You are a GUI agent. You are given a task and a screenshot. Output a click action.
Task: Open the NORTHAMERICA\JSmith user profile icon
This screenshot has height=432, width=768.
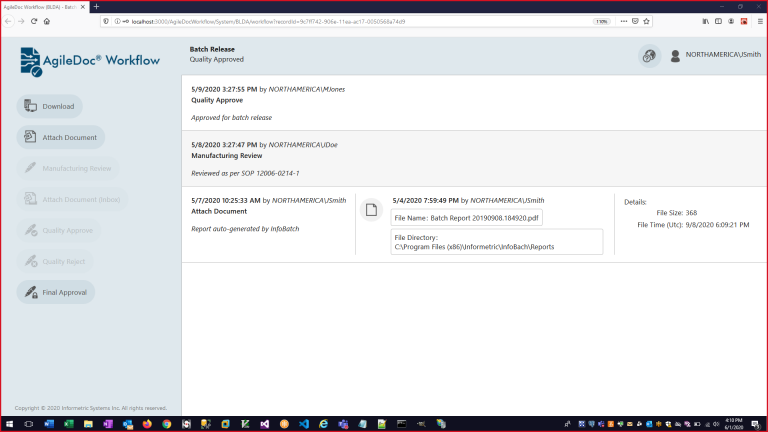676,56
